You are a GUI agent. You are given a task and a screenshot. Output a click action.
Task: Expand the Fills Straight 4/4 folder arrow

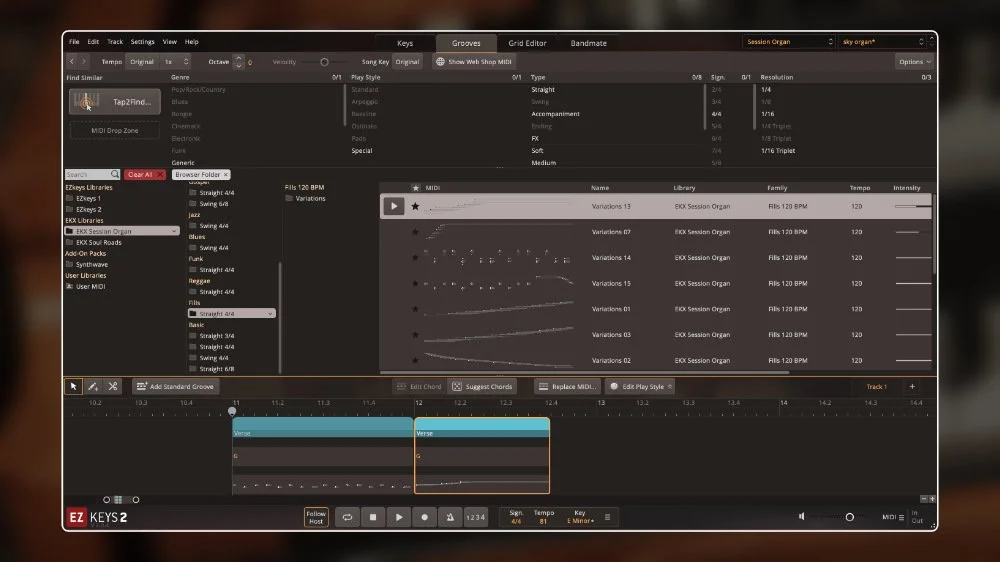point(270,313)
